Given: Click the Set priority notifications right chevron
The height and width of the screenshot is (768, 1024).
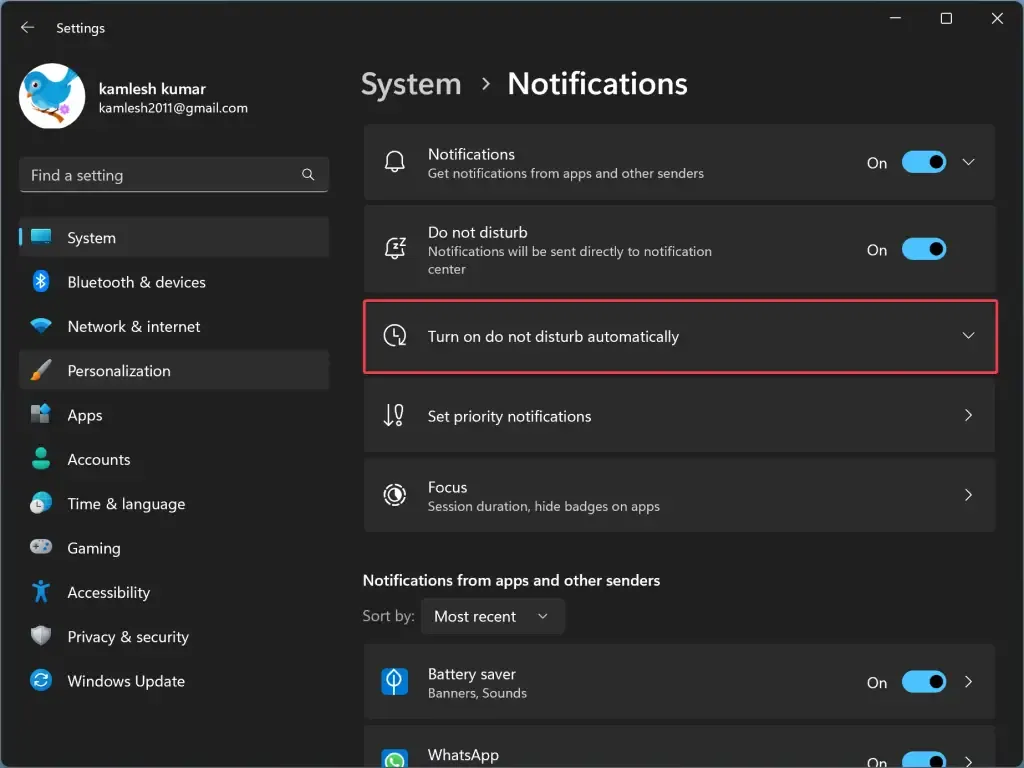Looking at the screenshot, I should pyautogui.click(x=968, y=415).
